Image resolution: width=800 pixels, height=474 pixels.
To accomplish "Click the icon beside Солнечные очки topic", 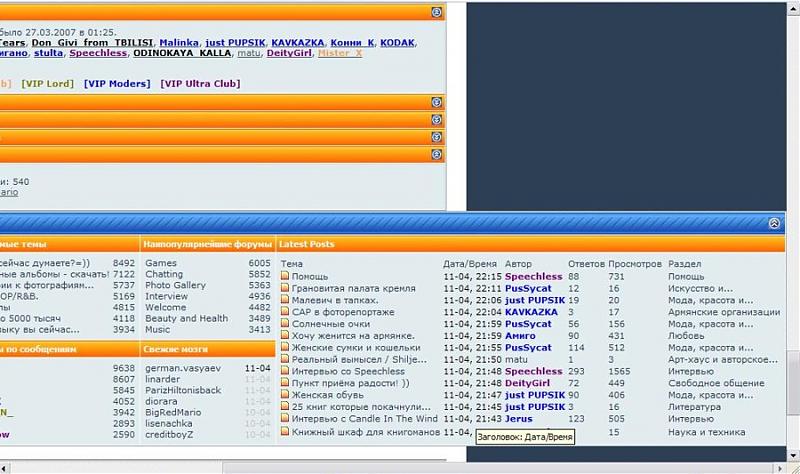I will coord(285,324).
